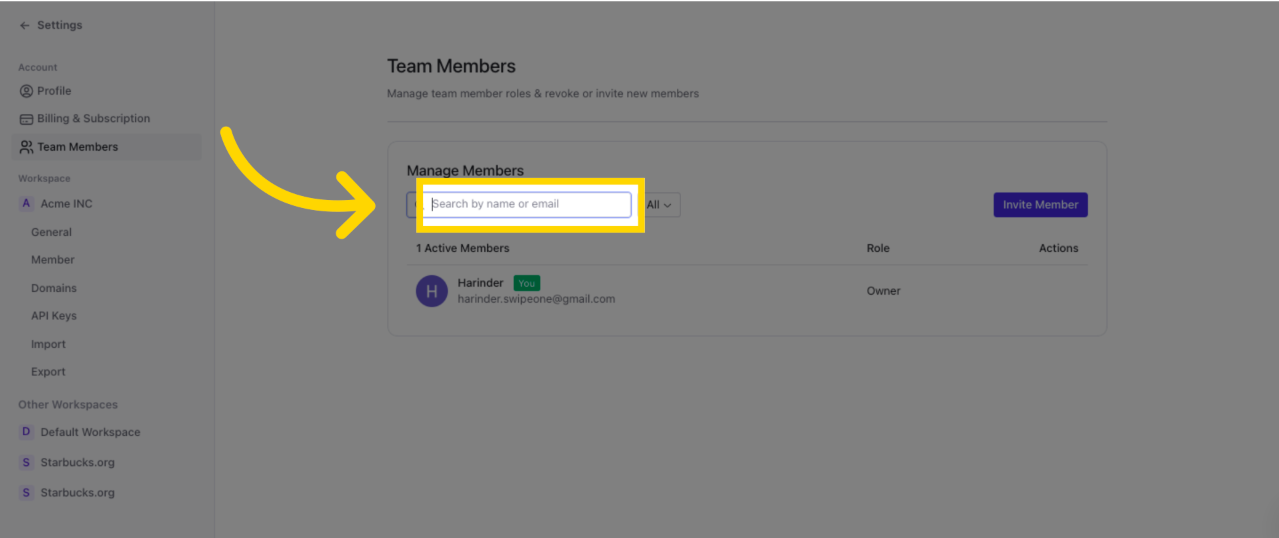Screen dimensions: 1279x538
Task: Click harinder.swipeone@gmail.com email text
Action: 536,299
